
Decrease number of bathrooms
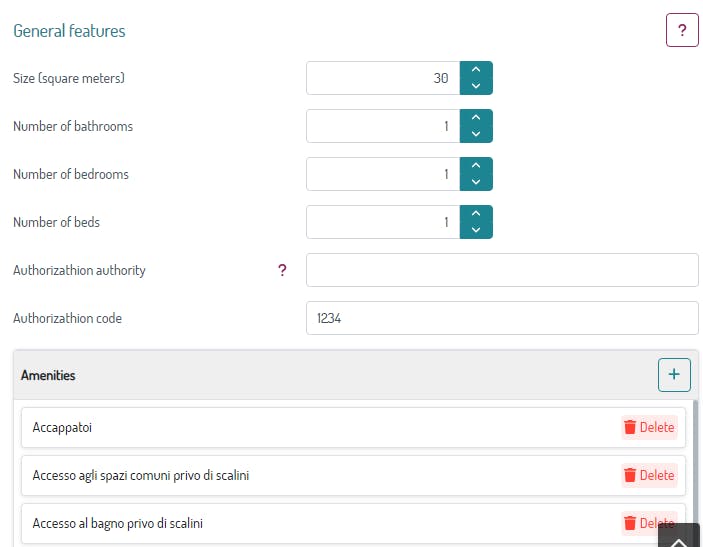pos(476,134)
